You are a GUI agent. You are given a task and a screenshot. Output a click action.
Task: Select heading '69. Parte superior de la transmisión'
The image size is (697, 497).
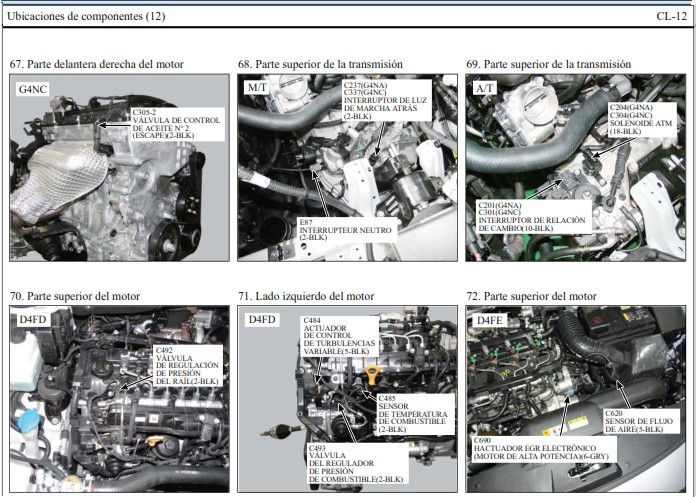(x=549, y=64)
